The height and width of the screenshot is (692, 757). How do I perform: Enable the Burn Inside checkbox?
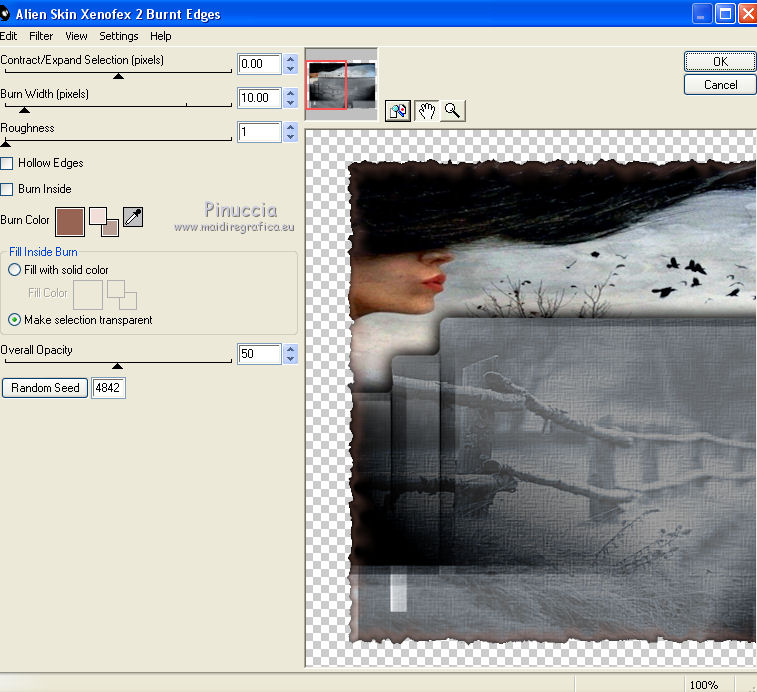click(7, 189)
